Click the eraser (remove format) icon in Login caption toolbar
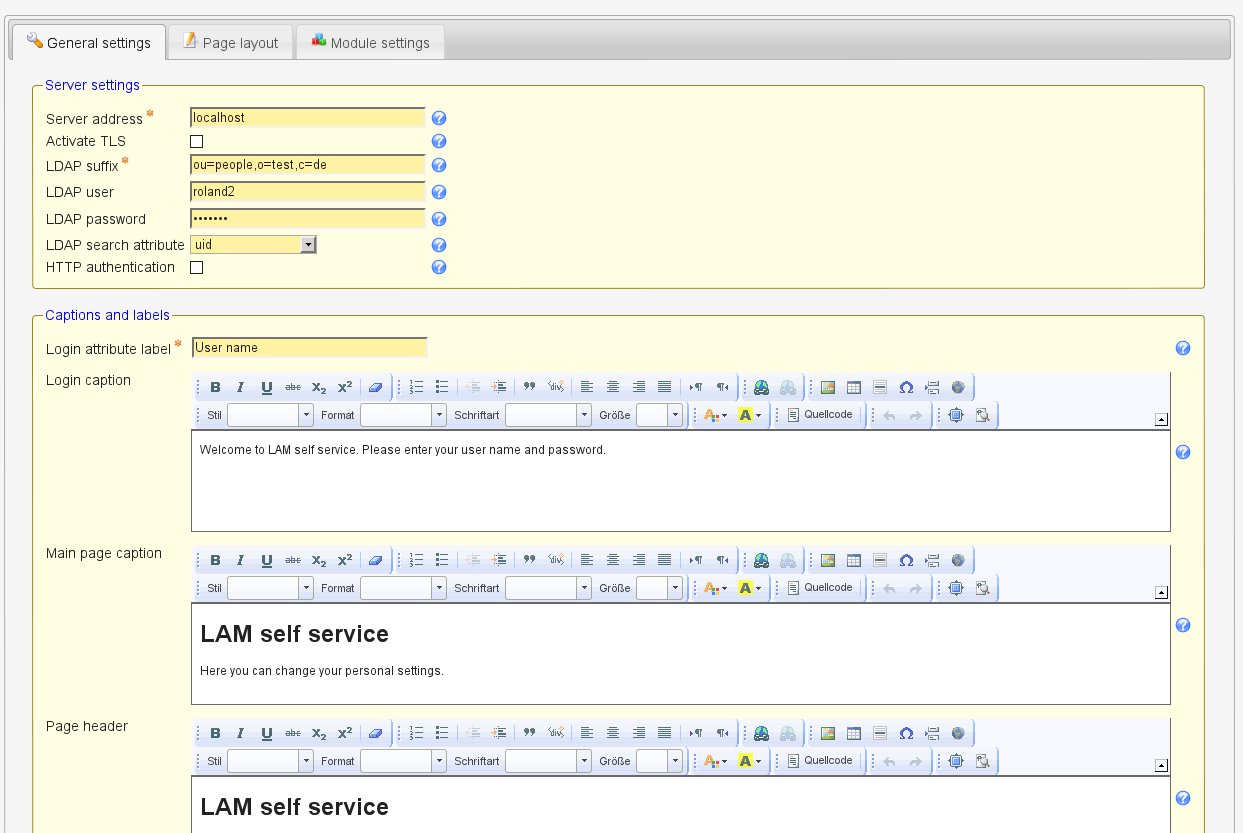The width and height of the screenshot is (1243, 833). click(375, 388)
